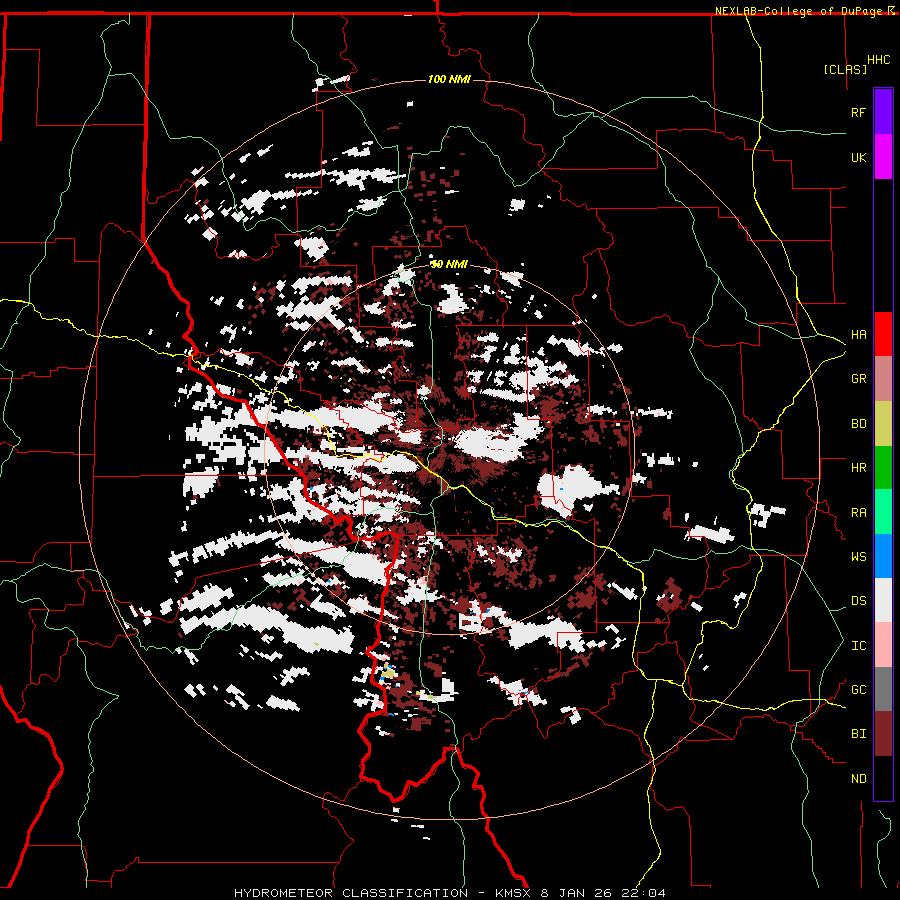Click the WS legend label
The image size is (900, 900).
tap(858, 557)
